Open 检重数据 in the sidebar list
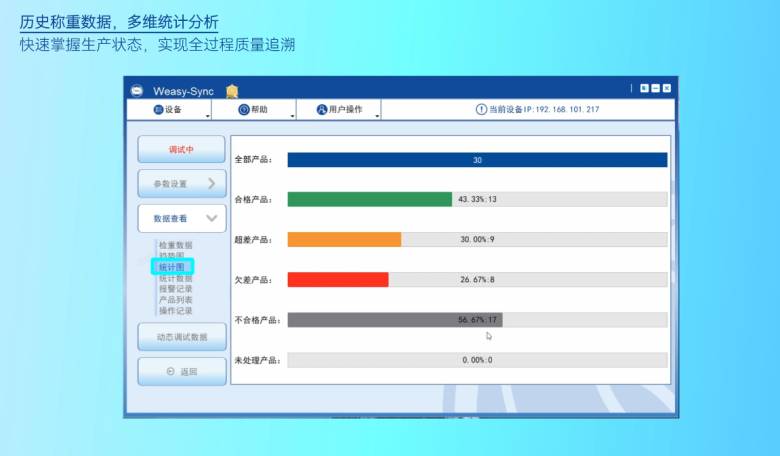The width and height of the screenshot is (780, 456). point(175,245)
